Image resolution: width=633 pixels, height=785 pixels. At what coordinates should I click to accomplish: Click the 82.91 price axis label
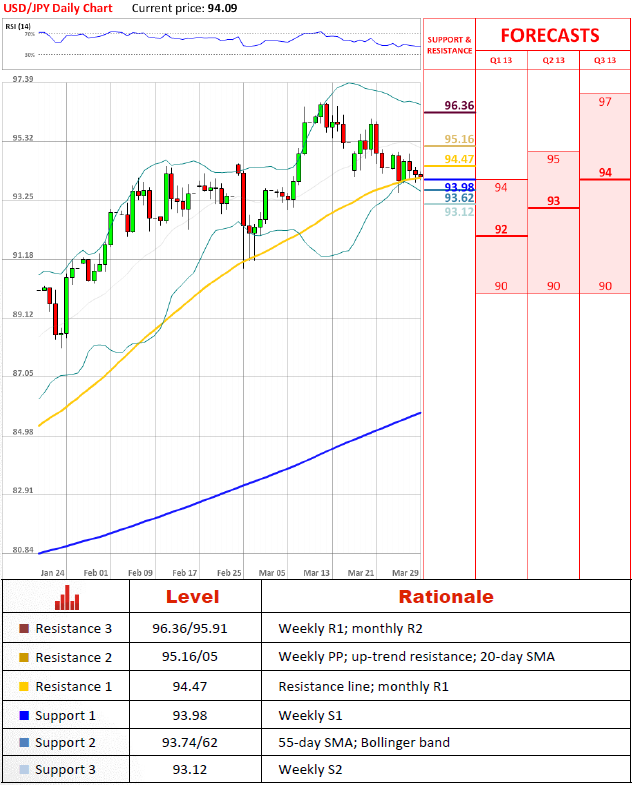pyautogui.click(x=23, y=491)
